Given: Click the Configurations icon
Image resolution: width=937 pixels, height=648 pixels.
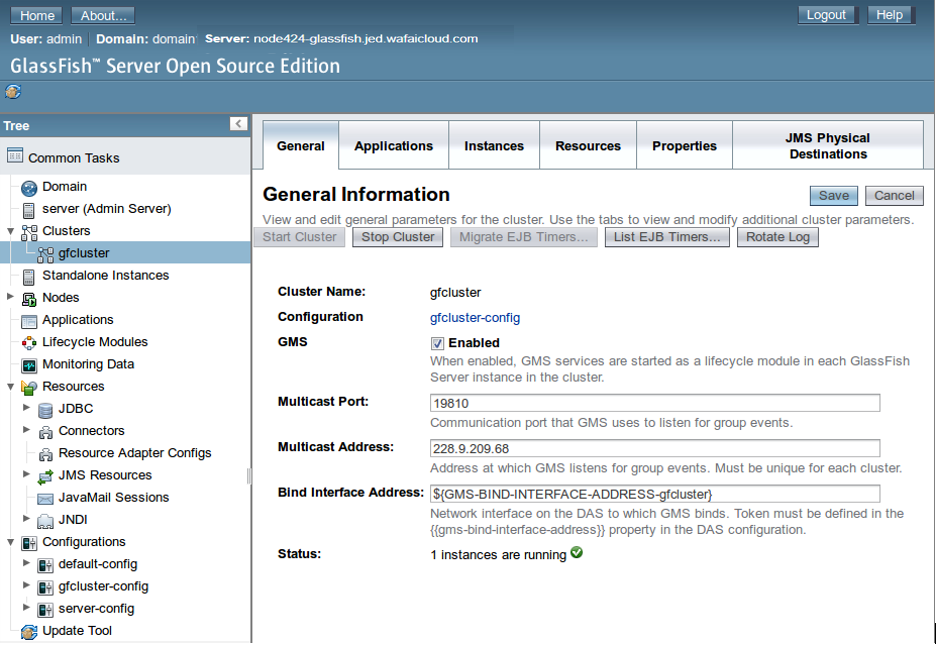Looking at the screenshot, I should click(x=29, y=543).
